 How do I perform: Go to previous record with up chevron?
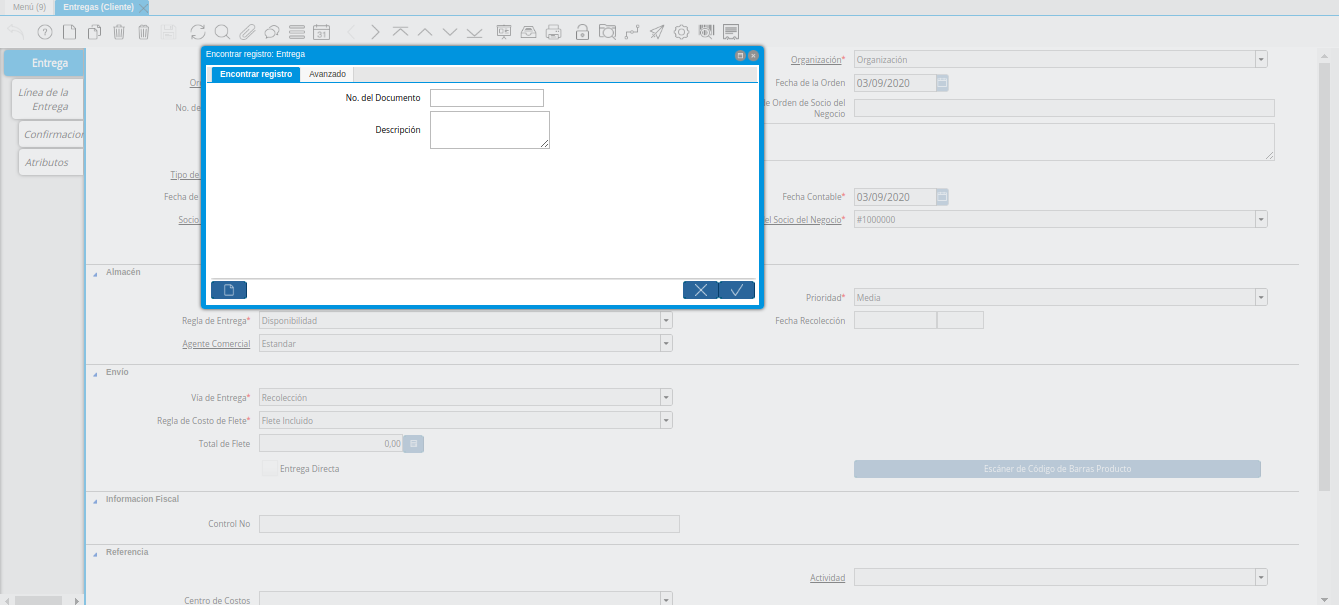point(425,32)
